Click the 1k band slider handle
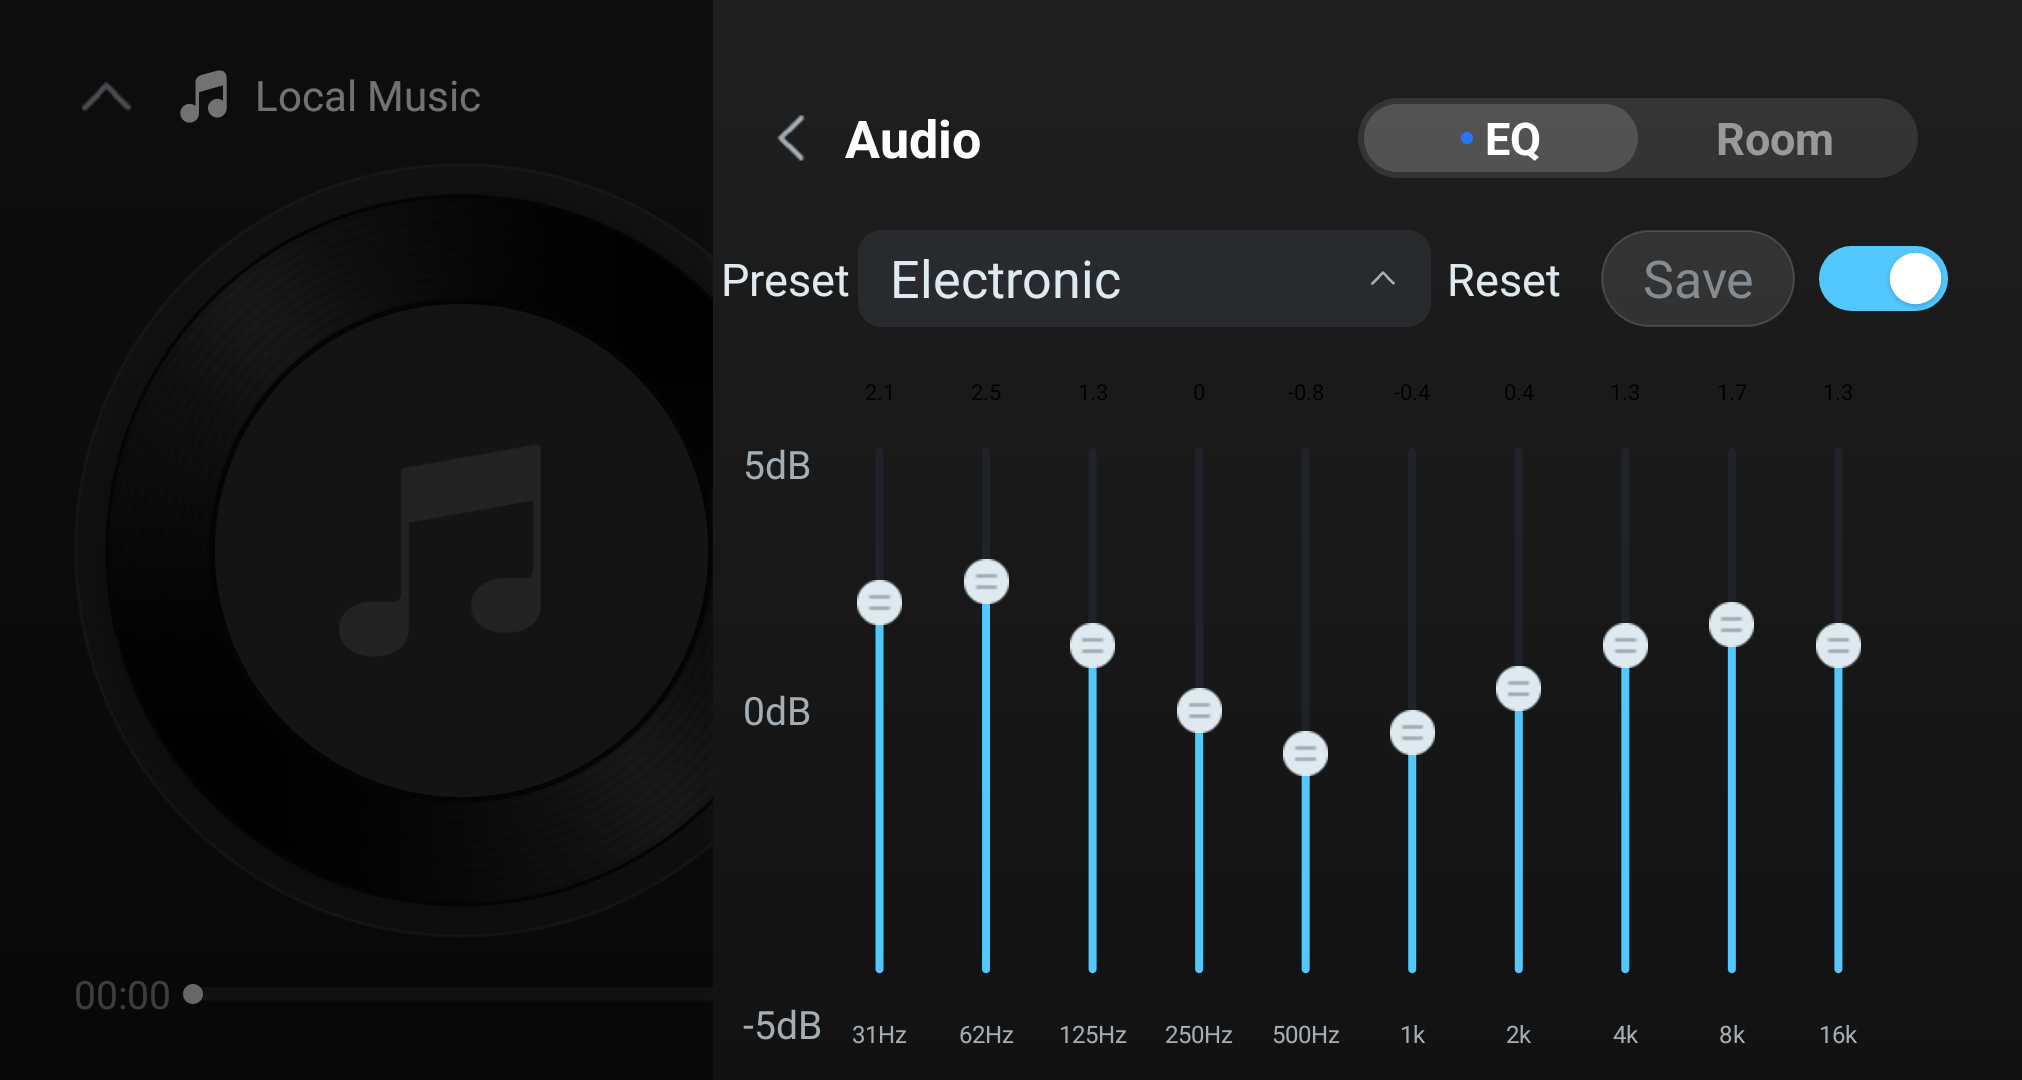2022x1080 pixels. click(1412, 732)
